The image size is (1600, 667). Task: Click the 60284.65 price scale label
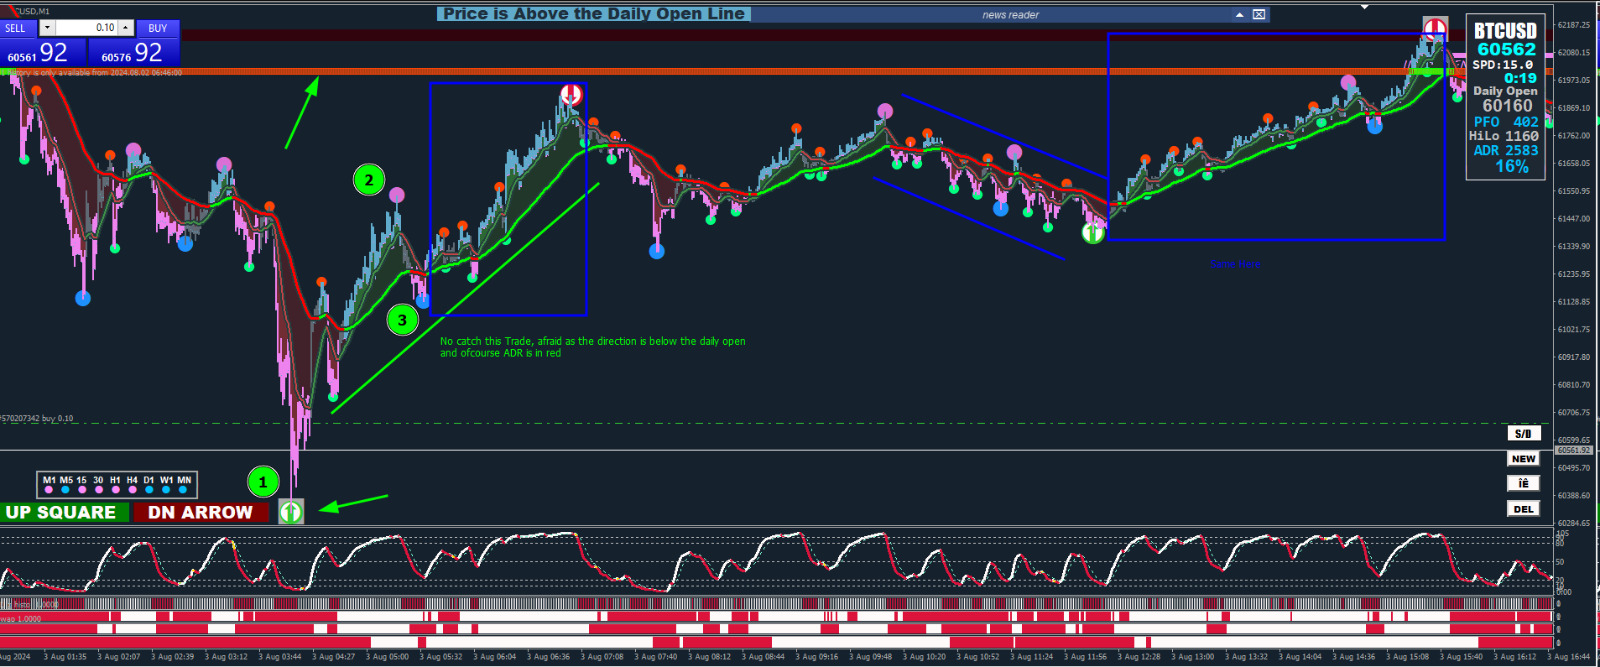tap(1574, 523)
